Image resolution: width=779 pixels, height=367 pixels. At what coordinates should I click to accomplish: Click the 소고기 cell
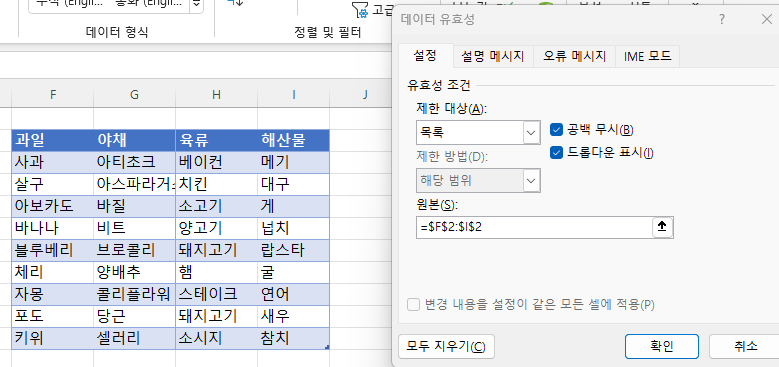[x=217, y=206]
